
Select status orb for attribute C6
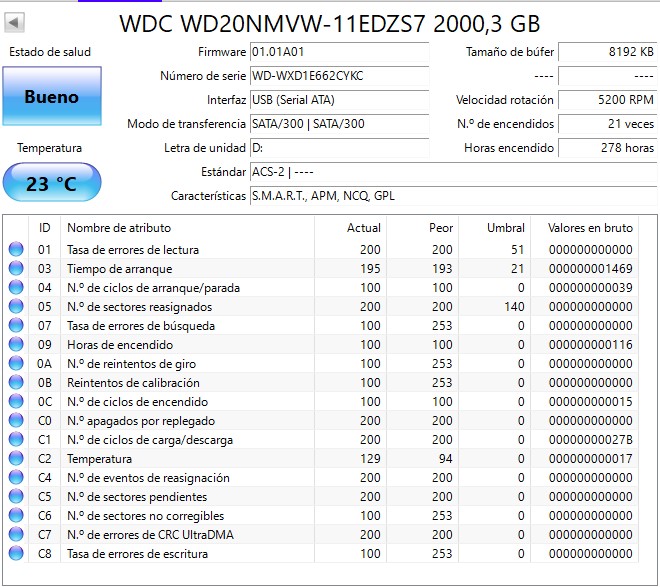pyautogui.click(x=16, y=515)
